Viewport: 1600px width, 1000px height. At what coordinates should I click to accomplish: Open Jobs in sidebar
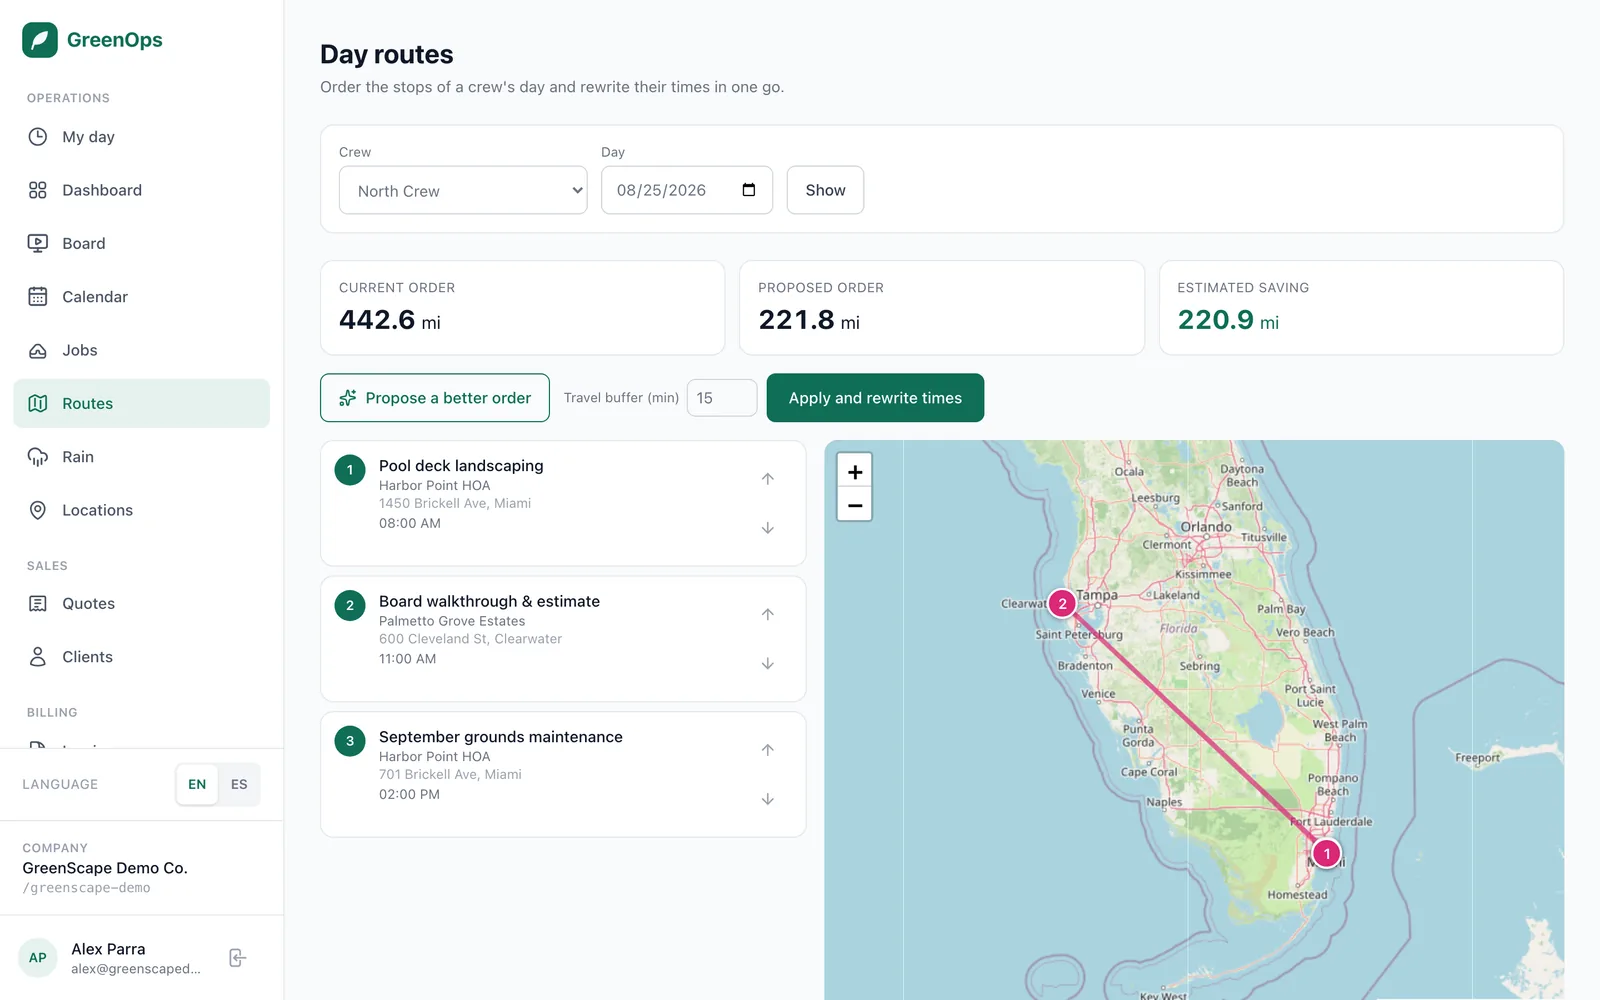[141, 350]
